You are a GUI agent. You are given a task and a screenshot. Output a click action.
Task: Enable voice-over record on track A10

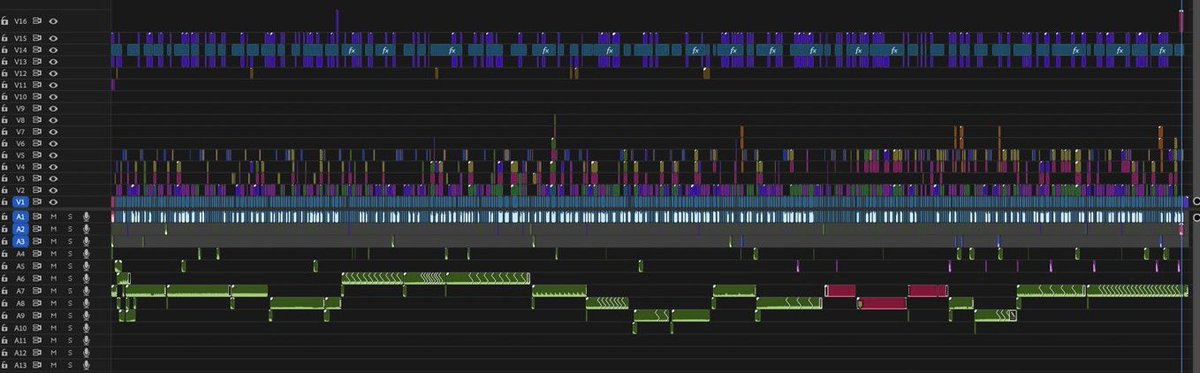(86, 328)
